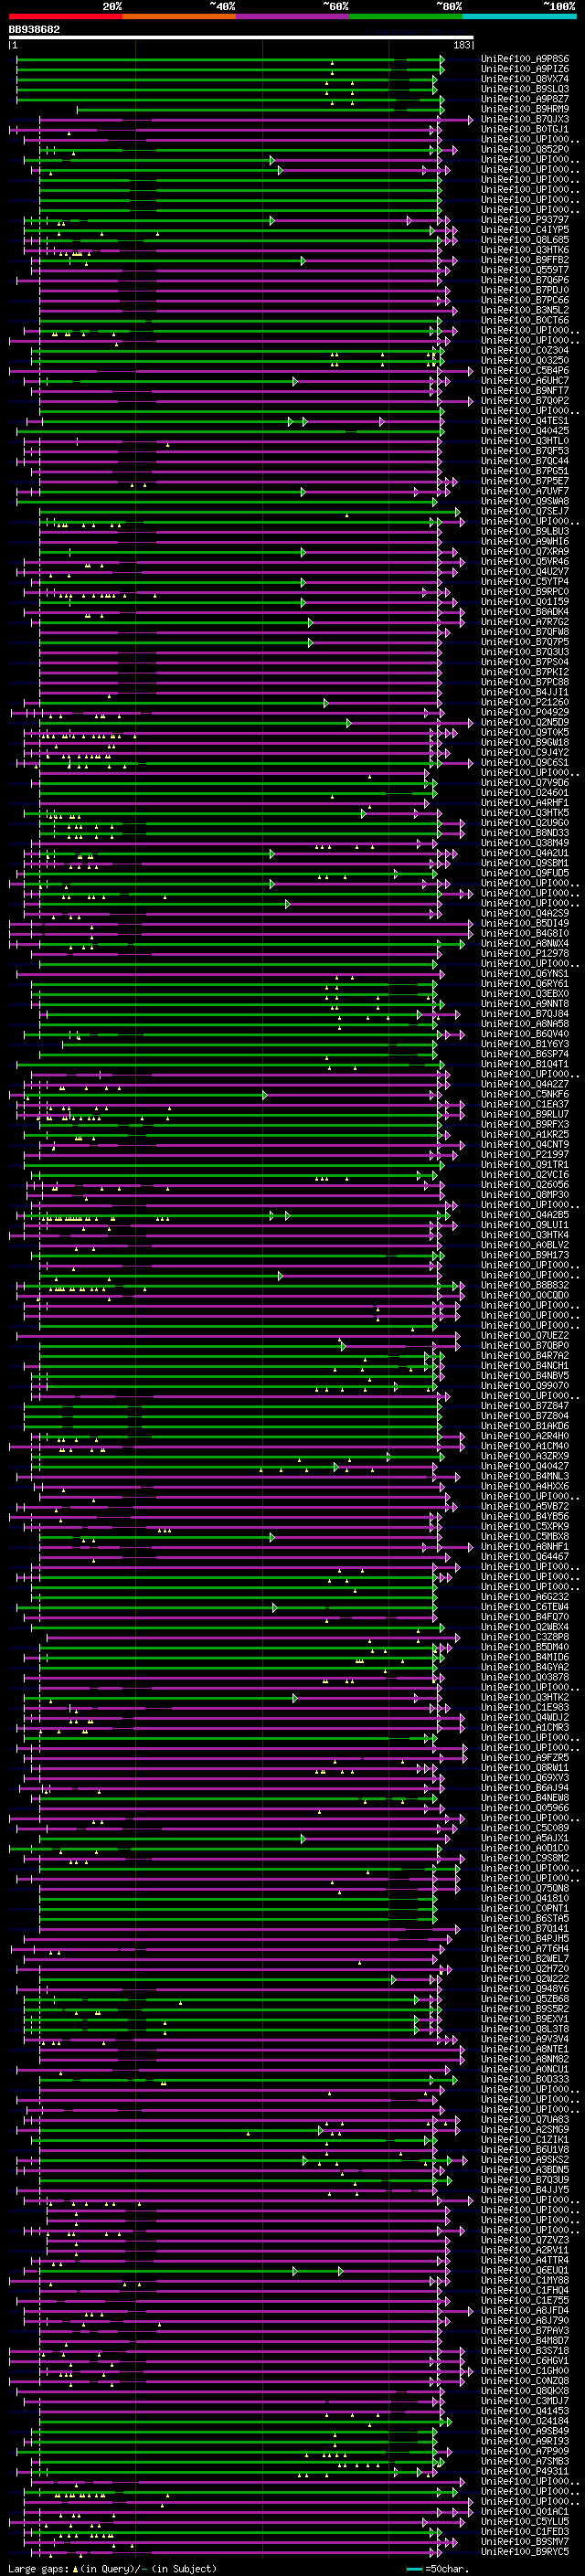Select the UniRef100_B7PDJ0 label
Image resolution: width=585 pixels, height=2576 pixels.
pos(525,290)
